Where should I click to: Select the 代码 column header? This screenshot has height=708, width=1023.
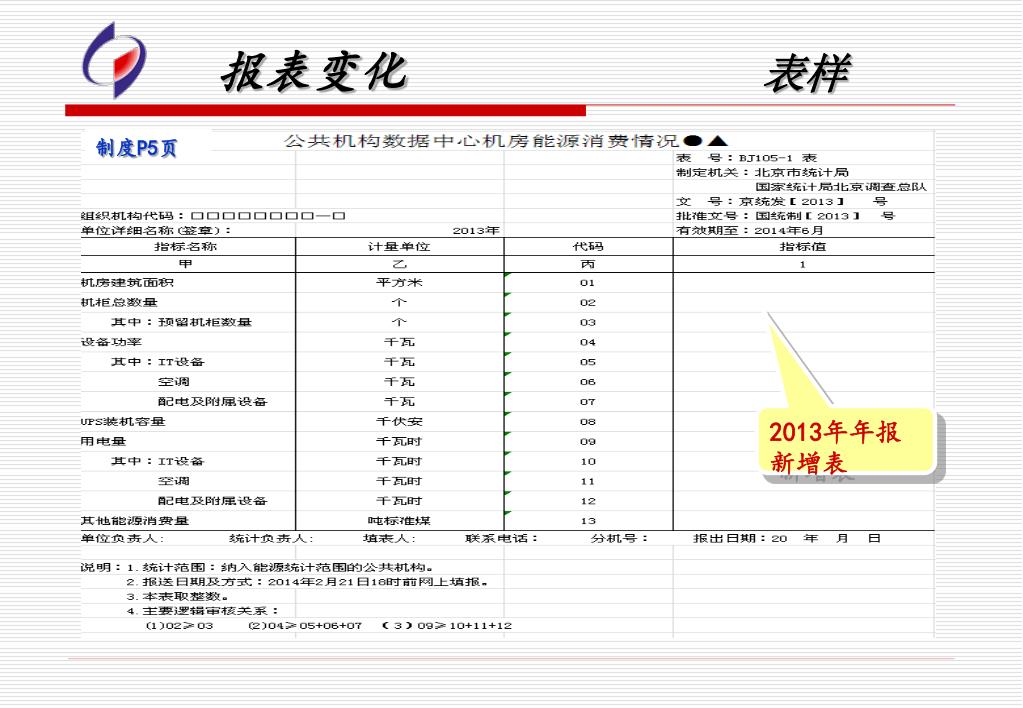(x=588, y=247)
